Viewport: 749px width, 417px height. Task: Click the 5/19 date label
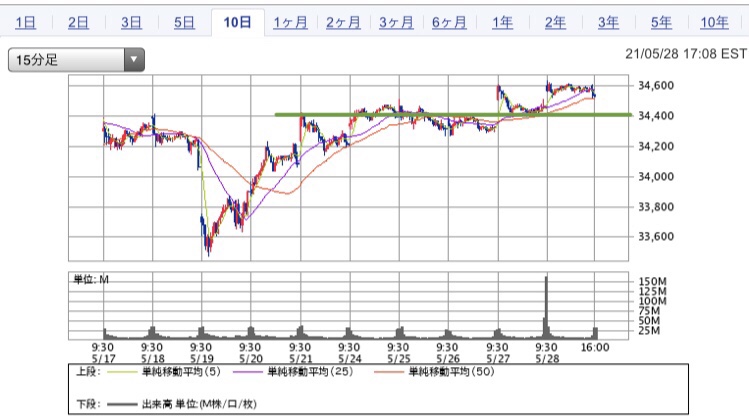pos(202,359)
